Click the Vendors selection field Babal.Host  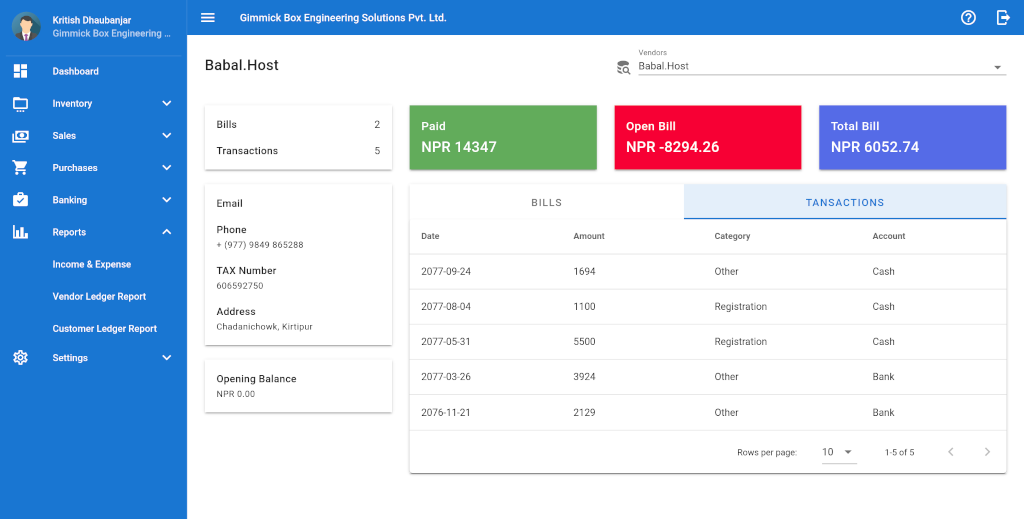(822, 66)
